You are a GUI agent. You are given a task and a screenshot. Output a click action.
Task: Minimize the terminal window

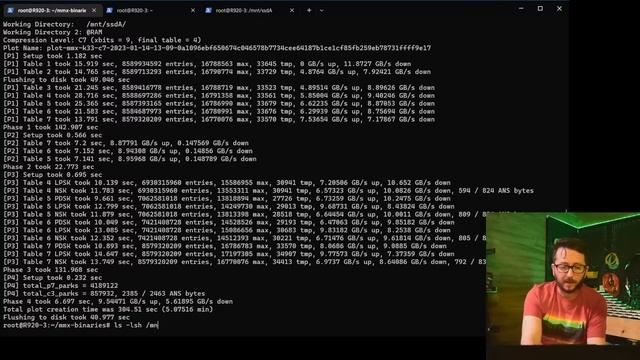click(521, 9)
